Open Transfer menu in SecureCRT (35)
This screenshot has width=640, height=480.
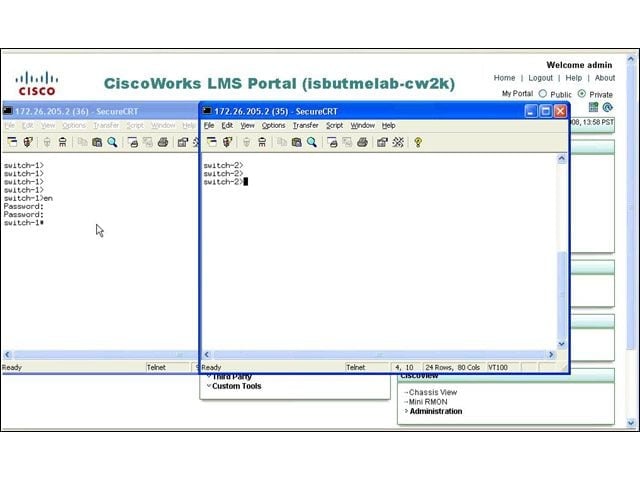[x=305, y=125]
